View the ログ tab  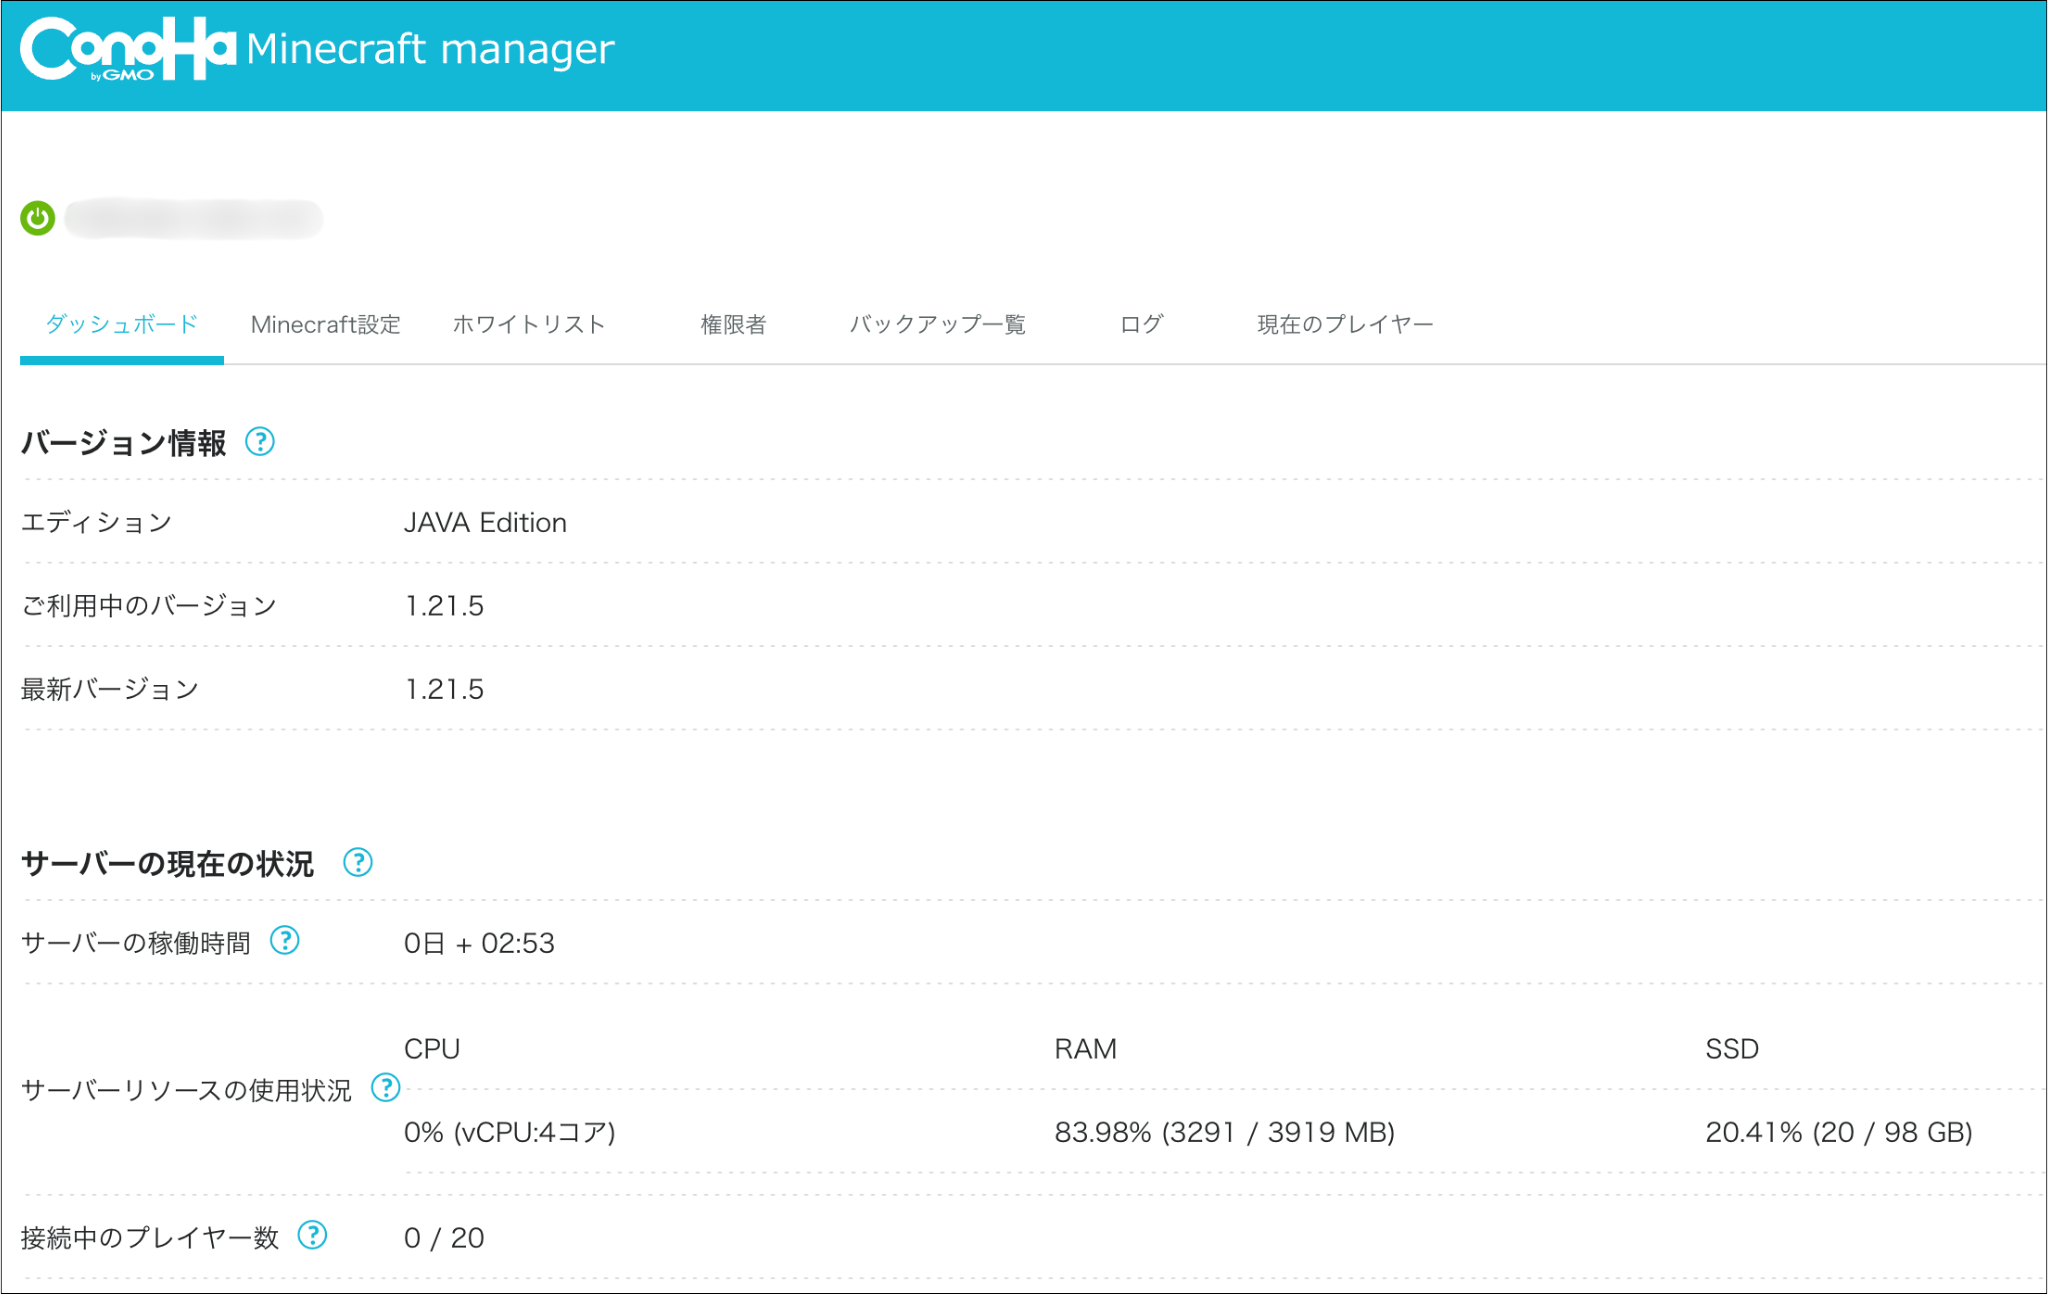pyautogui.click(x=1141, y=324)
